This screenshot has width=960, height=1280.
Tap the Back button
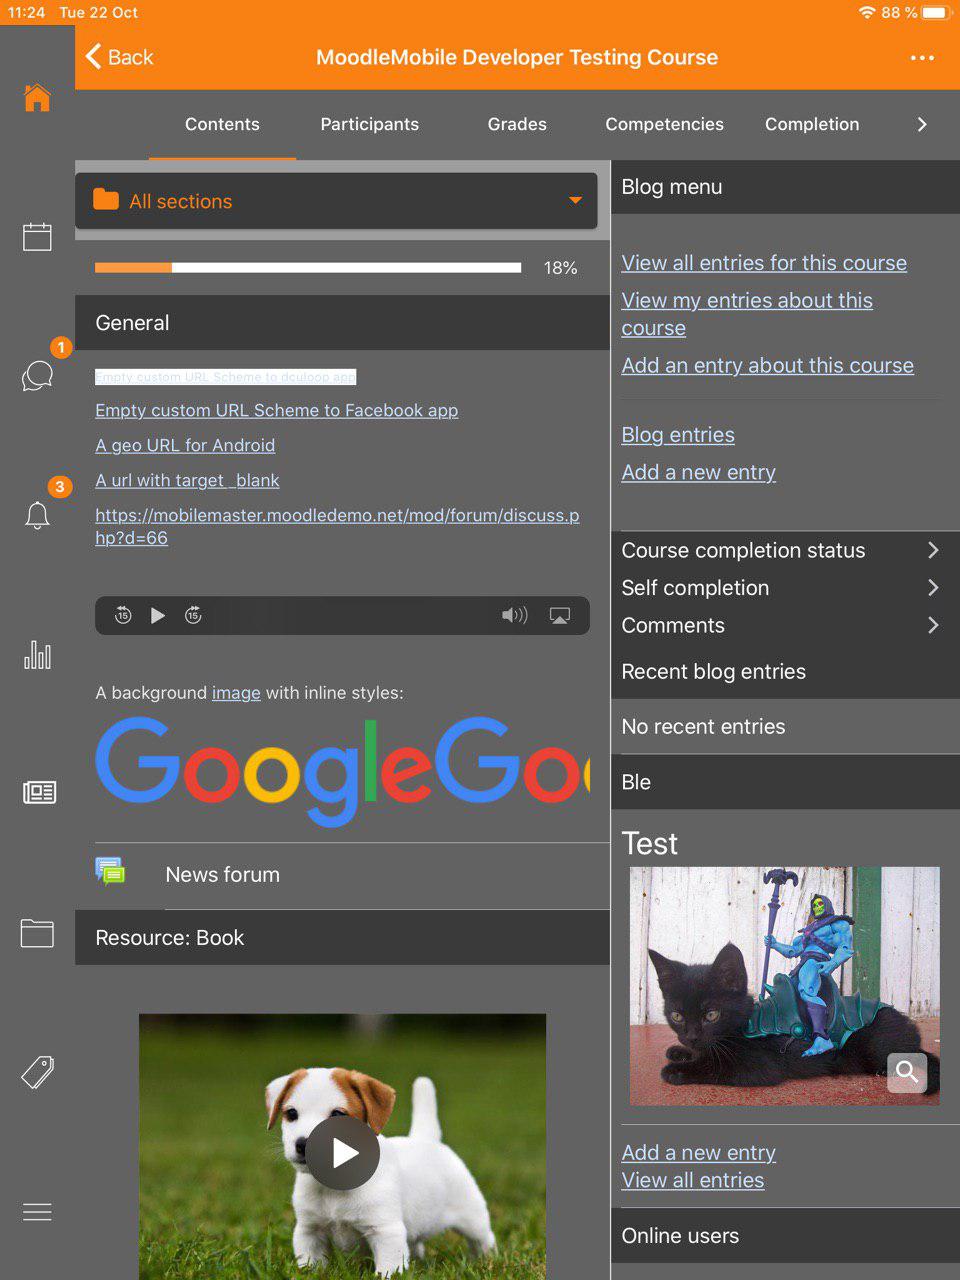[120, 57]
